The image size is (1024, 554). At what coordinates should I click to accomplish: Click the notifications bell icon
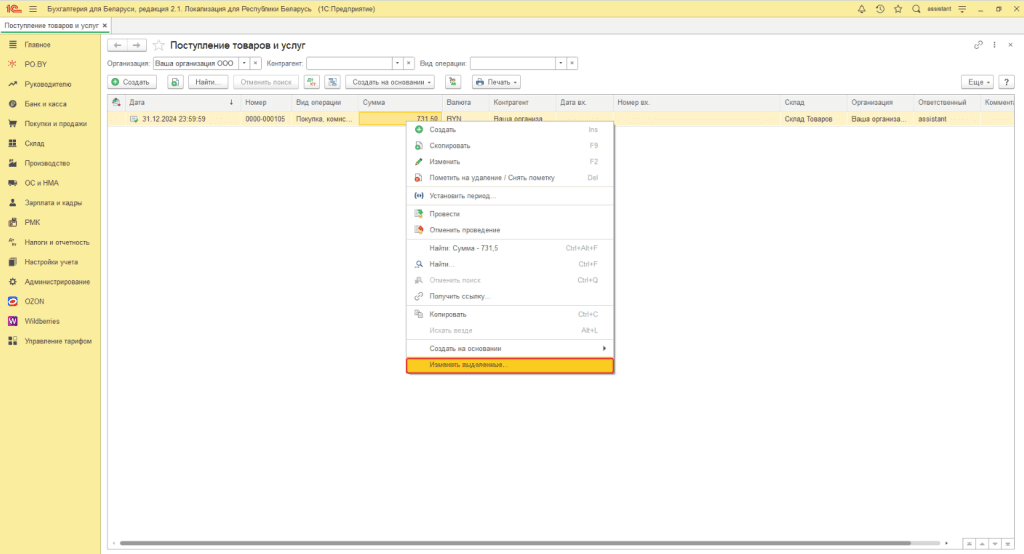[862, 9]
